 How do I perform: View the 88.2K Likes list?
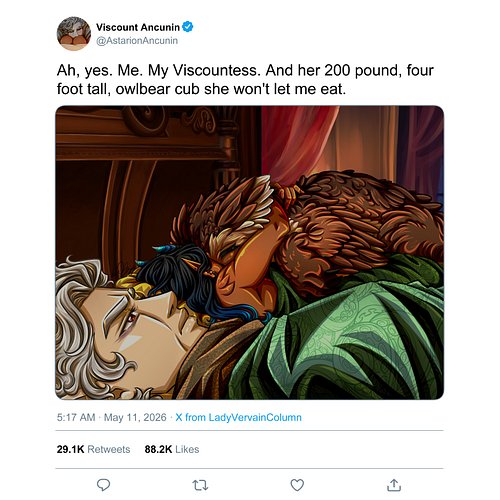tap(172, 449)
